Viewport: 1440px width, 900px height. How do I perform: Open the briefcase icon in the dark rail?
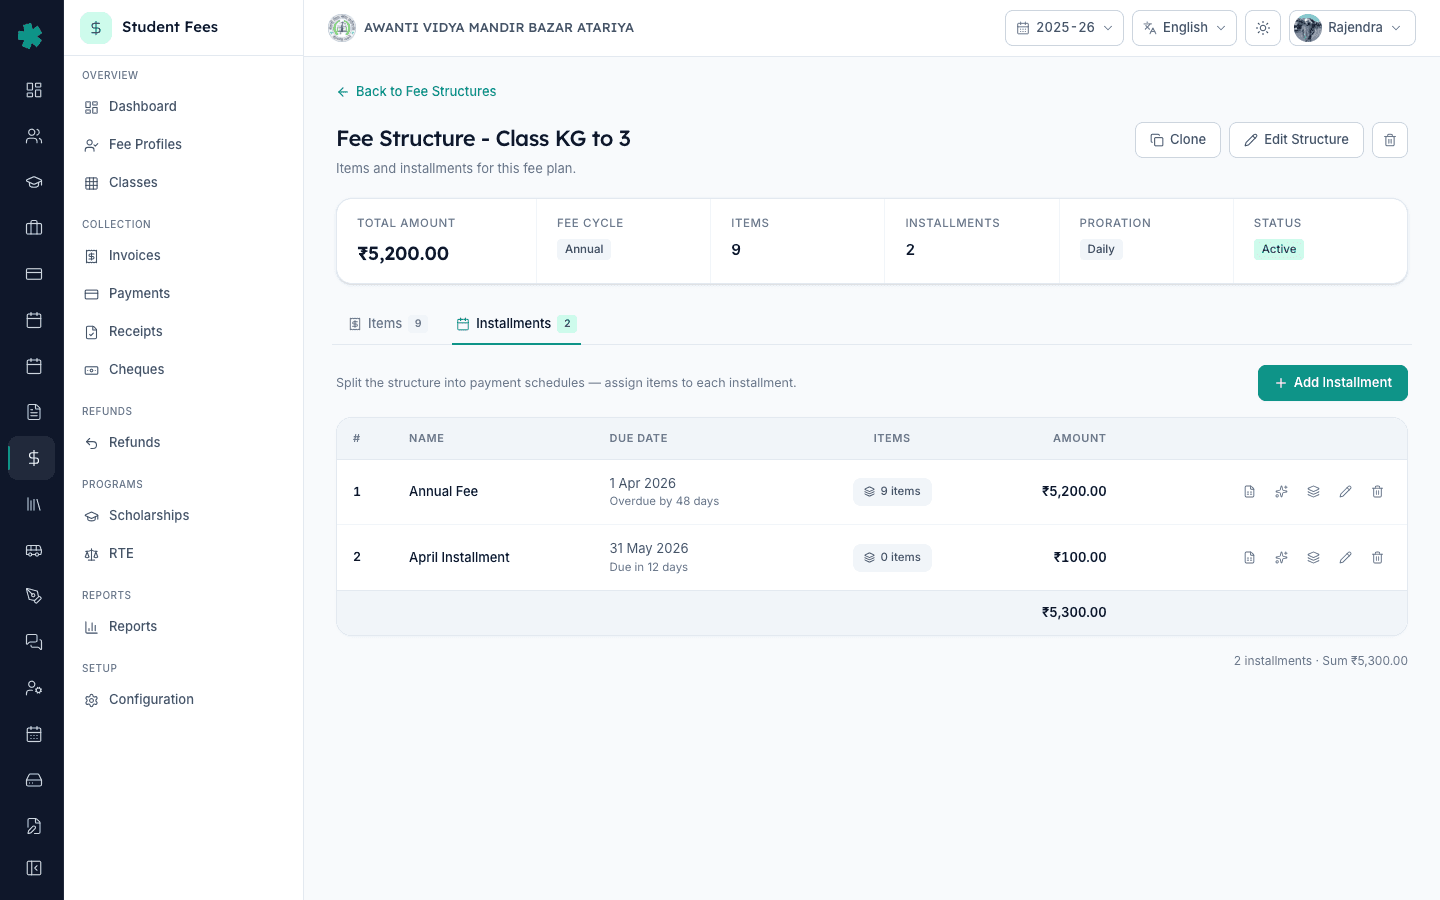[x=34, y=228]
